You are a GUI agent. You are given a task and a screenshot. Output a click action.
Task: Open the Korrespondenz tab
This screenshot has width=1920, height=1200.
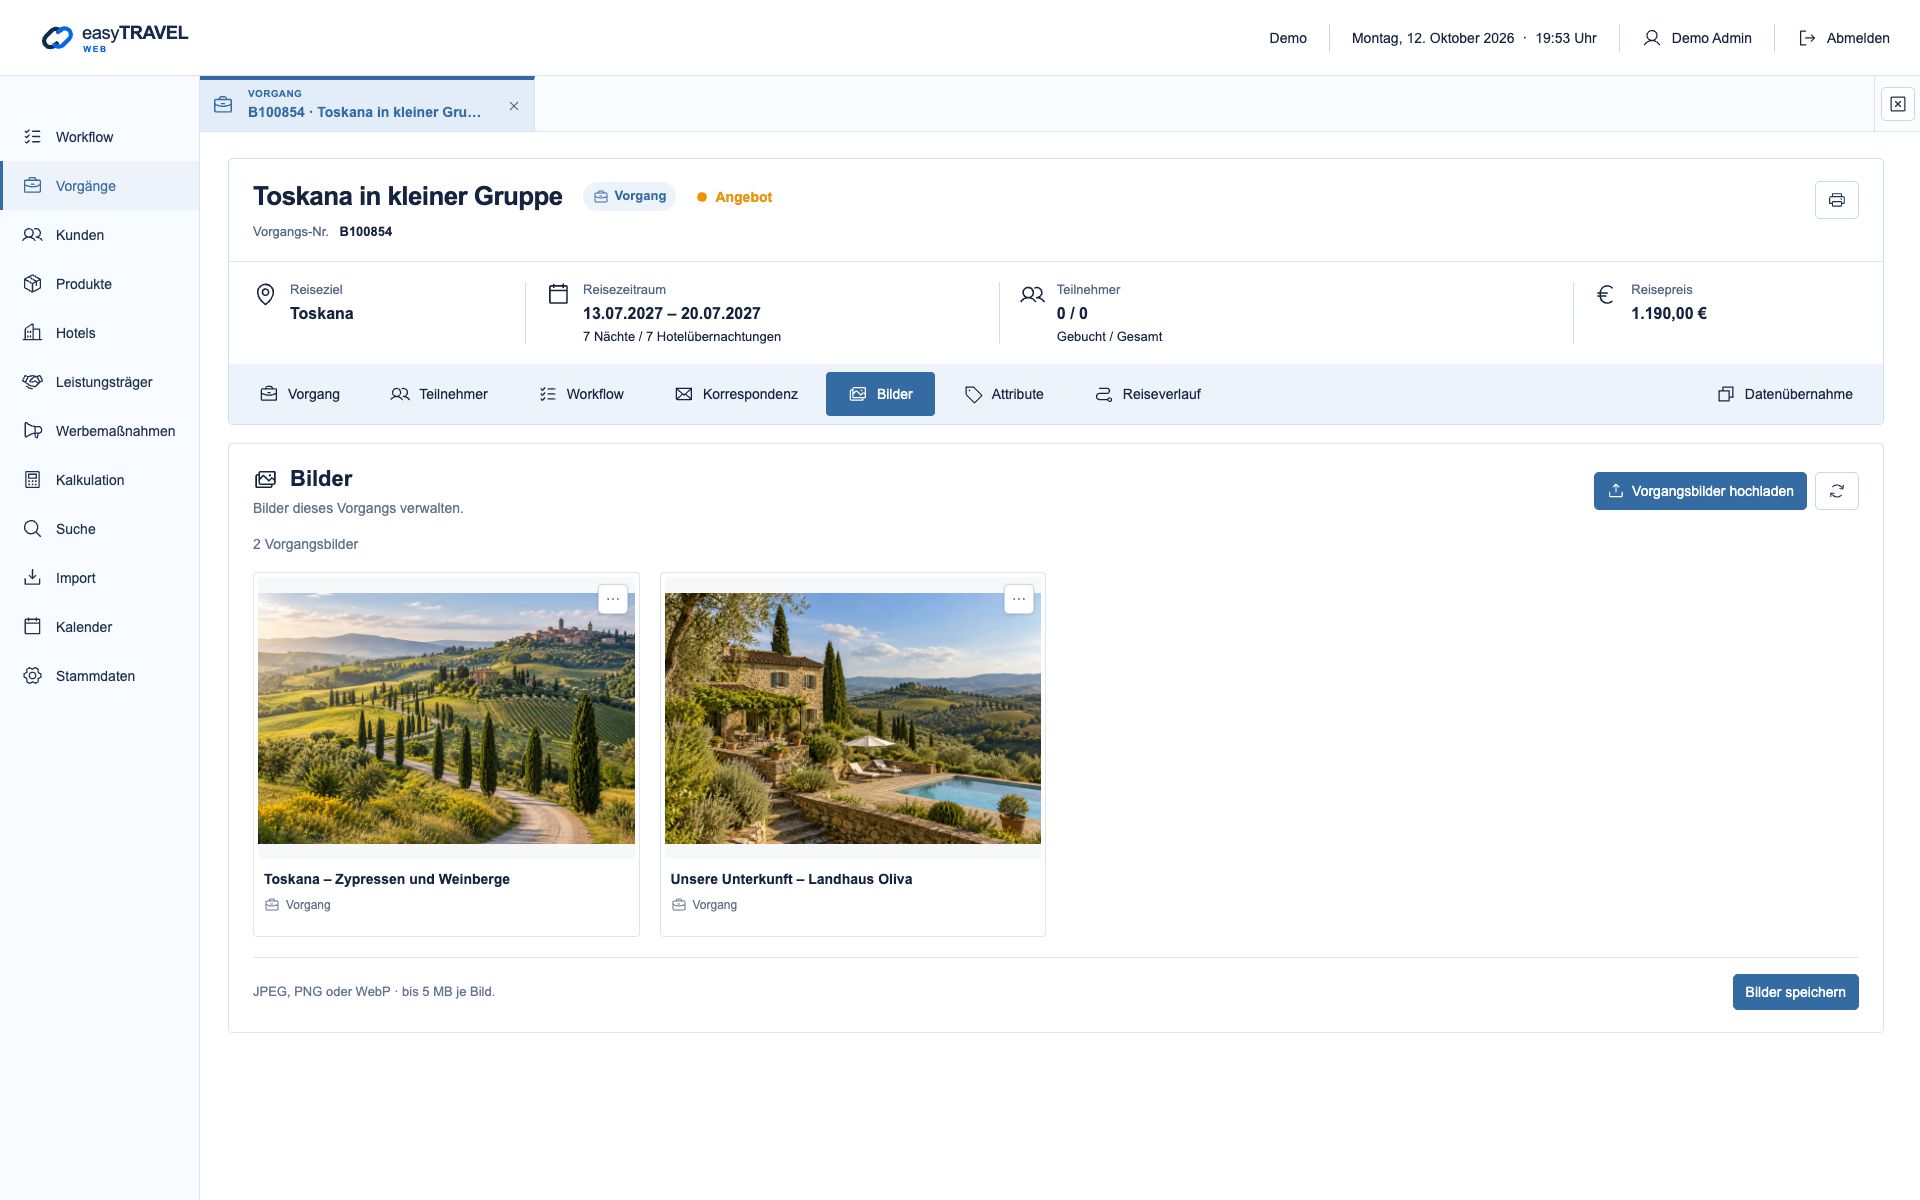pyautogui.click(x=736, y=394)
